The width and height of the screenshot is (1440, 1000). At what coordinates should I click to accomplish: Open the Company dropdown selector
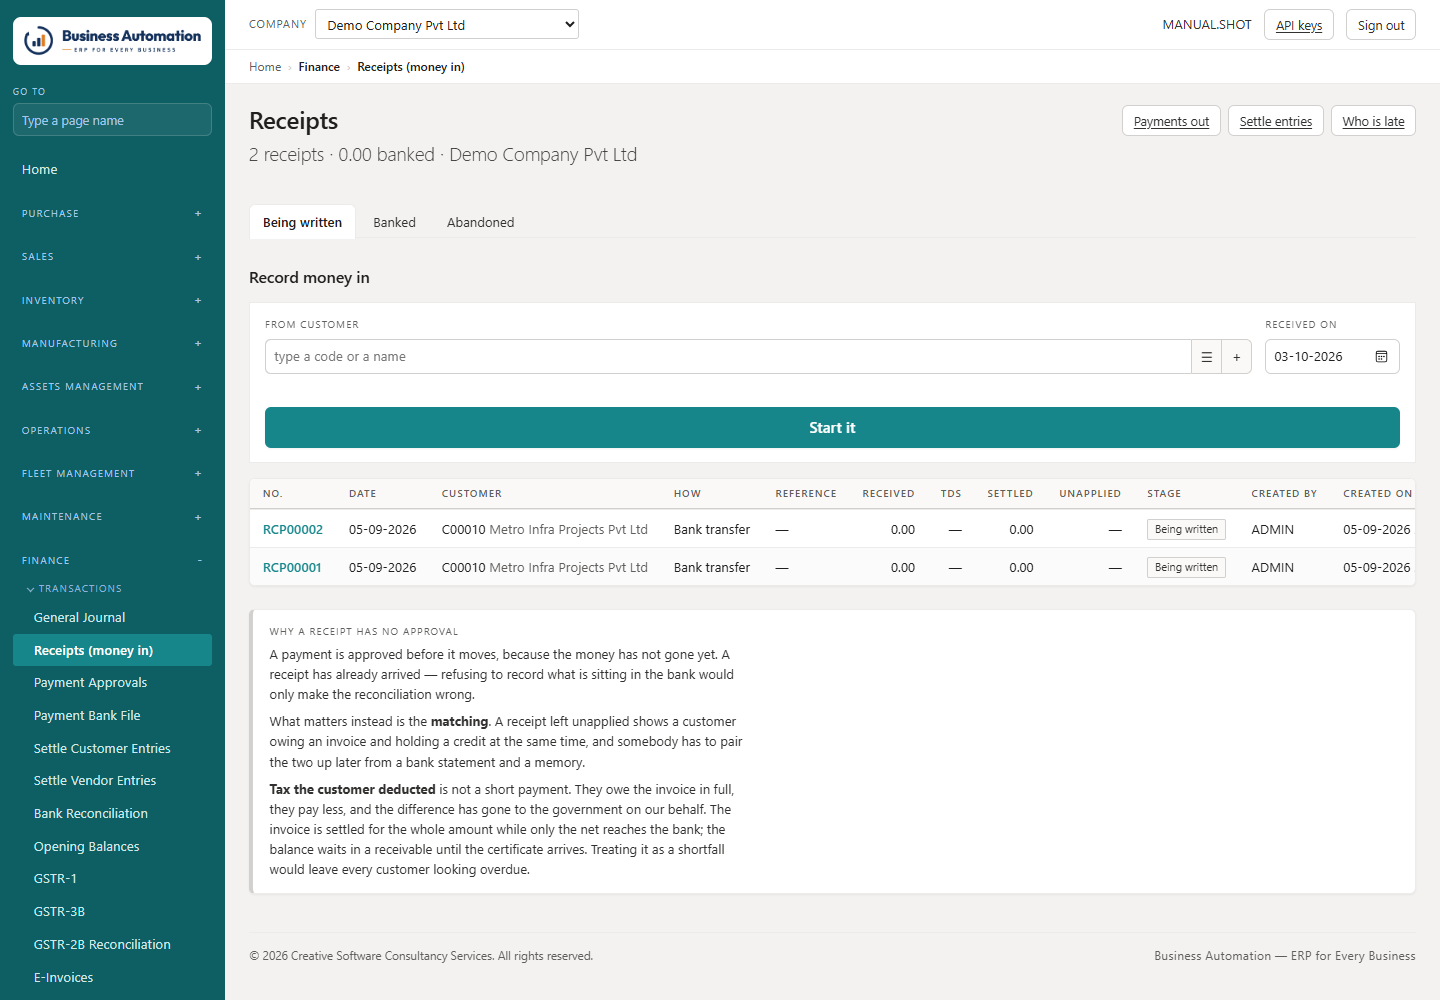[x=447, y=25]
